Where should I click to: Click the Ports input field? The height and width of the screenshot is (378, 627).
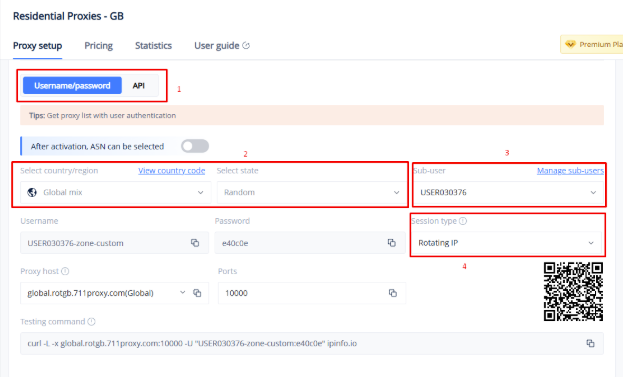click(x=312, y=293)
